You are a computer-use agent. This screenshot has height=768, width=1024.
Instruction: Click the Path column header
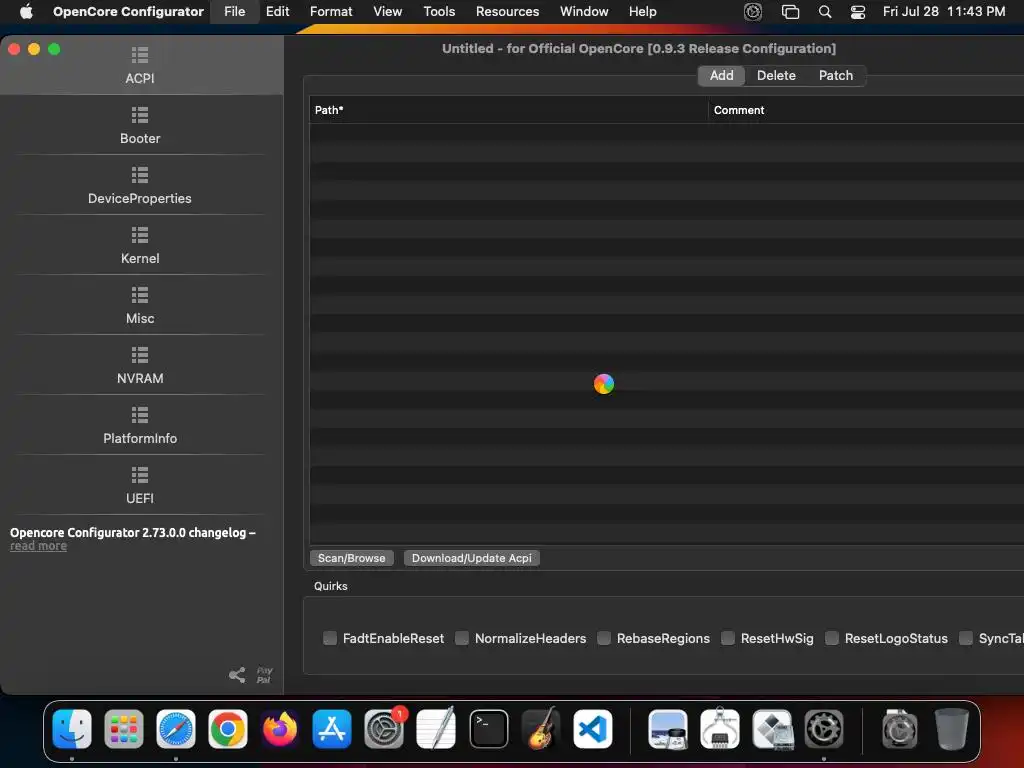[x=509, y=110]
